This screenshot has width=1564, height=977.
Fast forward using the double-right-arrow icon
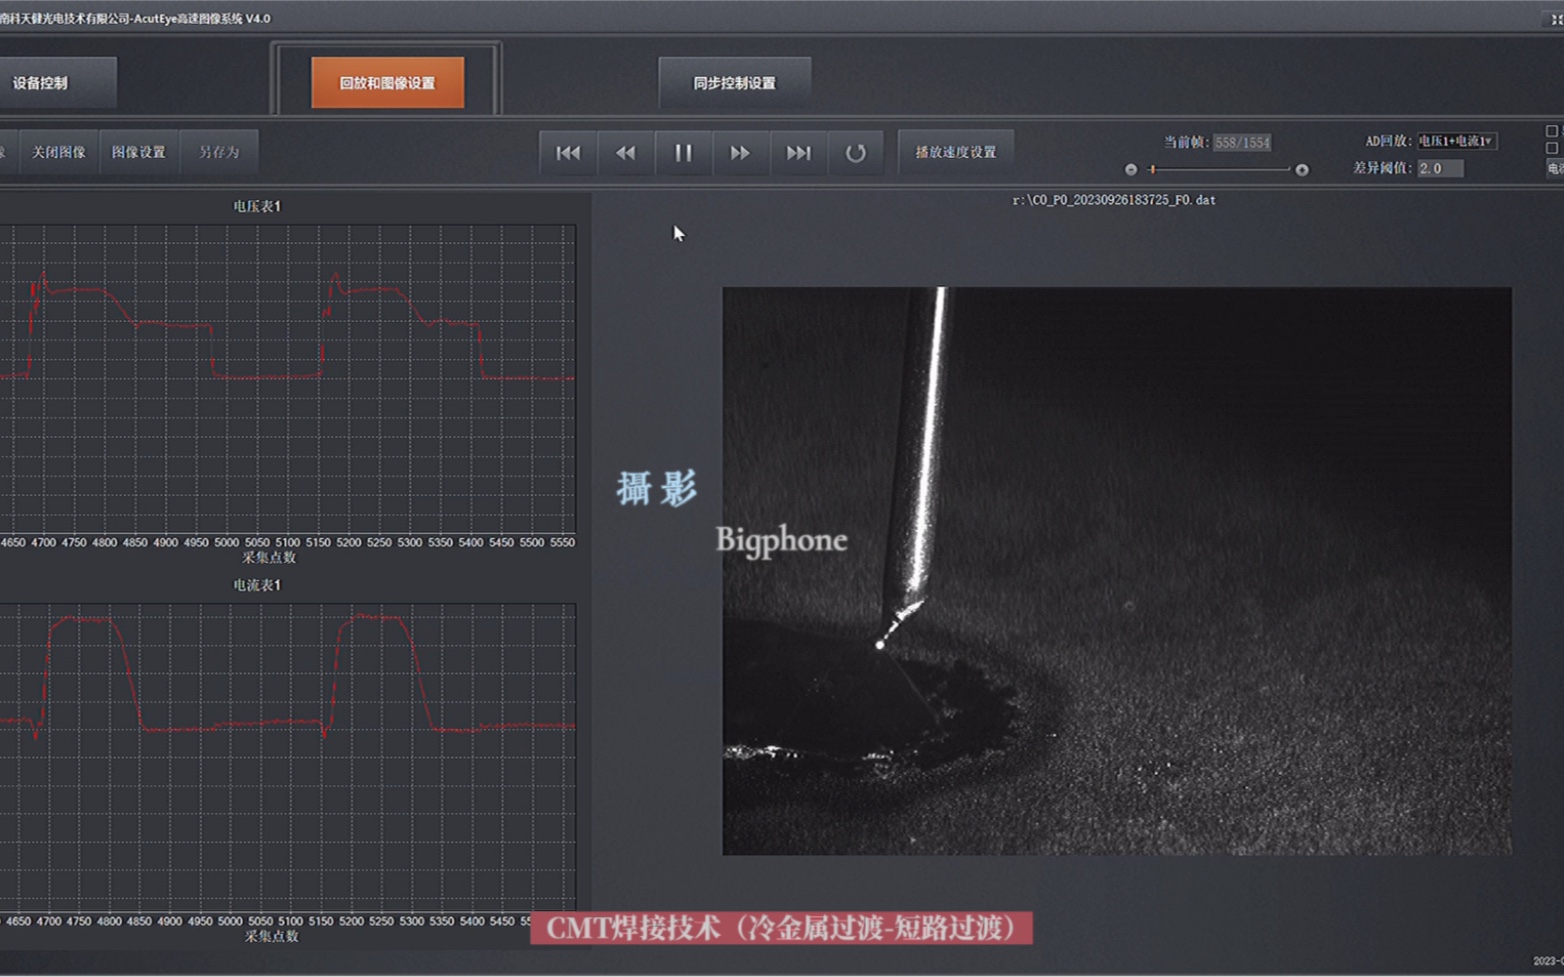(x=741, y=152)
